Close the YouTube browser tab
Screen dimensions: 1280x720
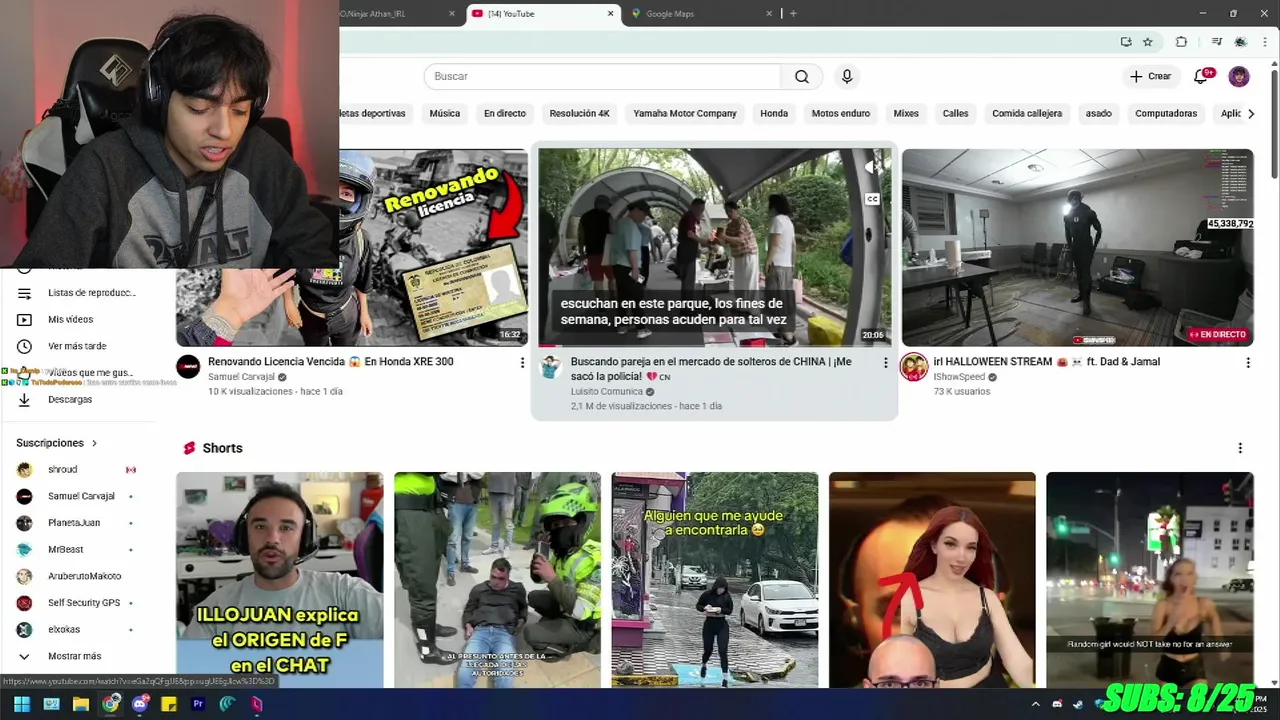(611, 14)
